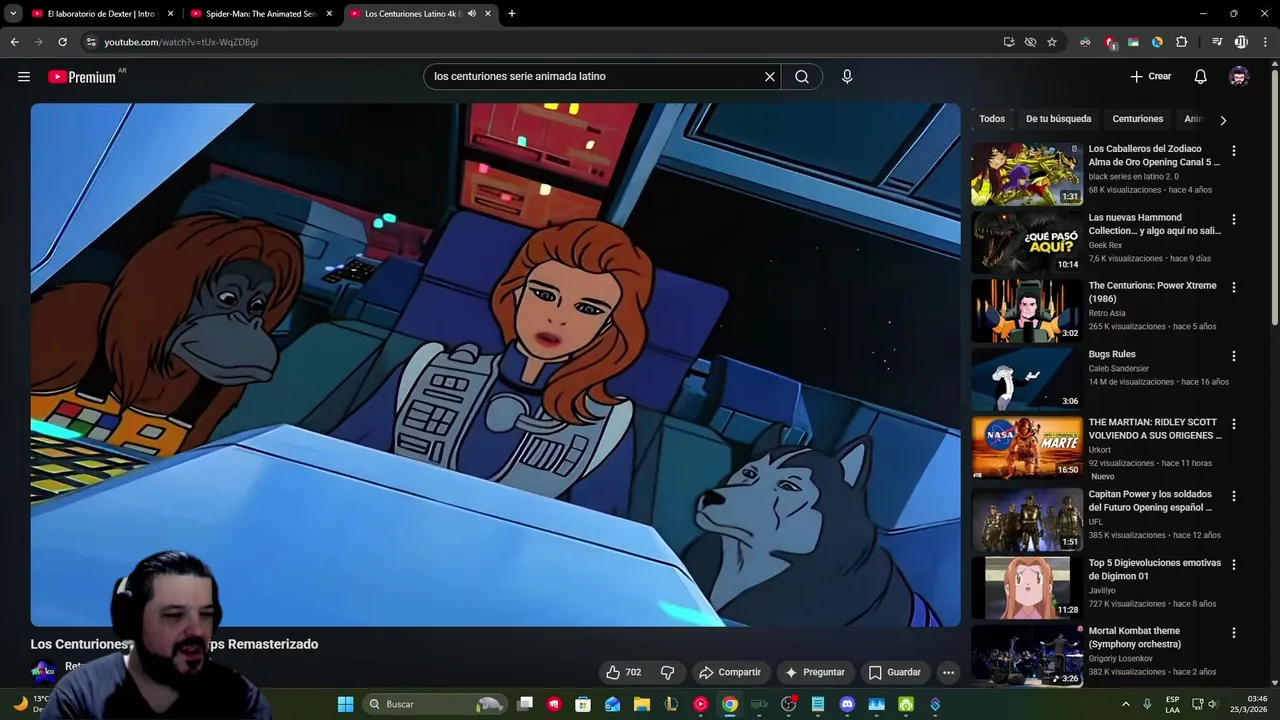Open the media controls music note icon
Screen dimensions: 1280x720
pos(1217,42)
